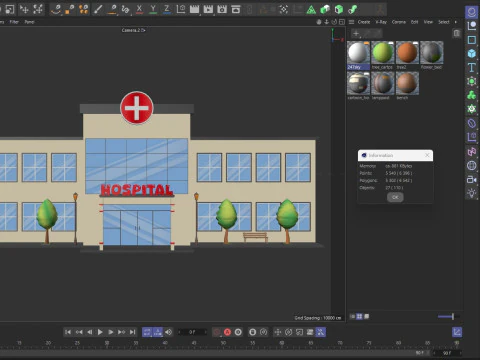
Task: Switch material manager to list view
Action: 353,316
